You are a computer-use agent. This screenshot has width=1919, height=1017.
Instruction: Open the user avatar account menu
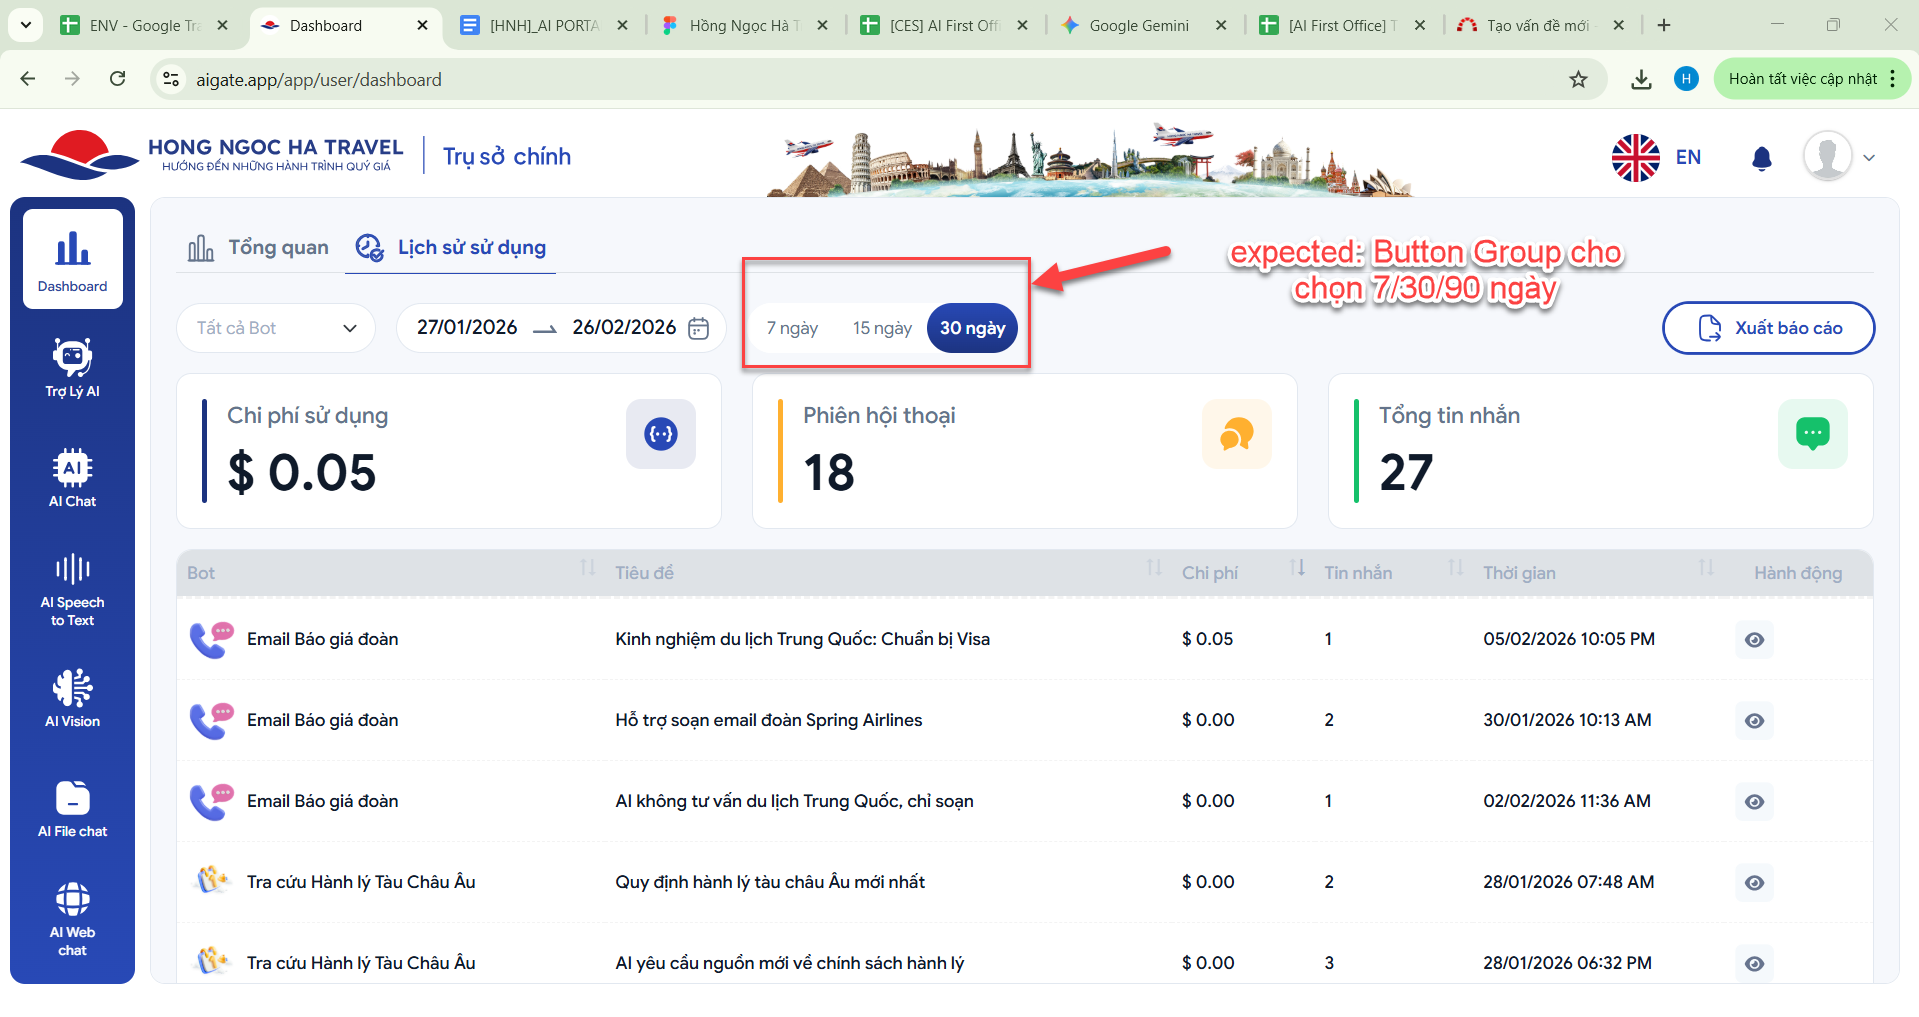1838,157
